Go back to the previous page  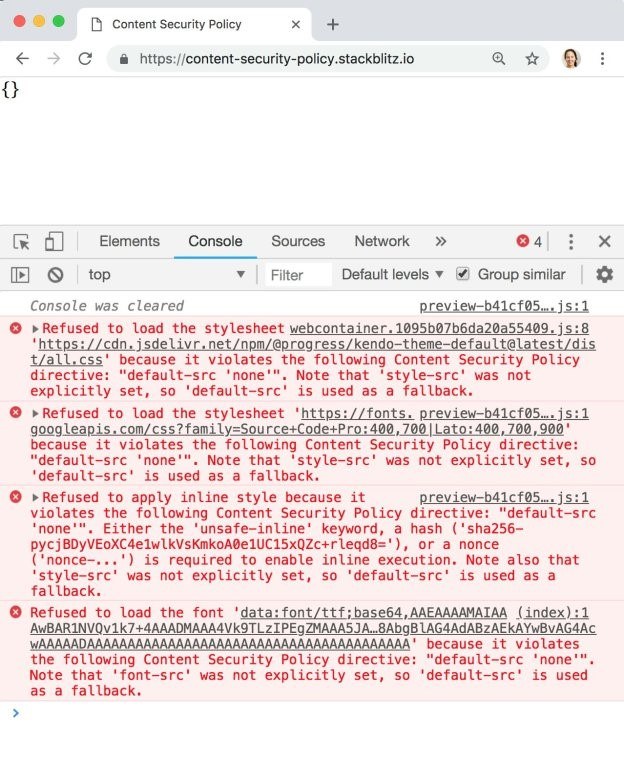tap(22, 59)
